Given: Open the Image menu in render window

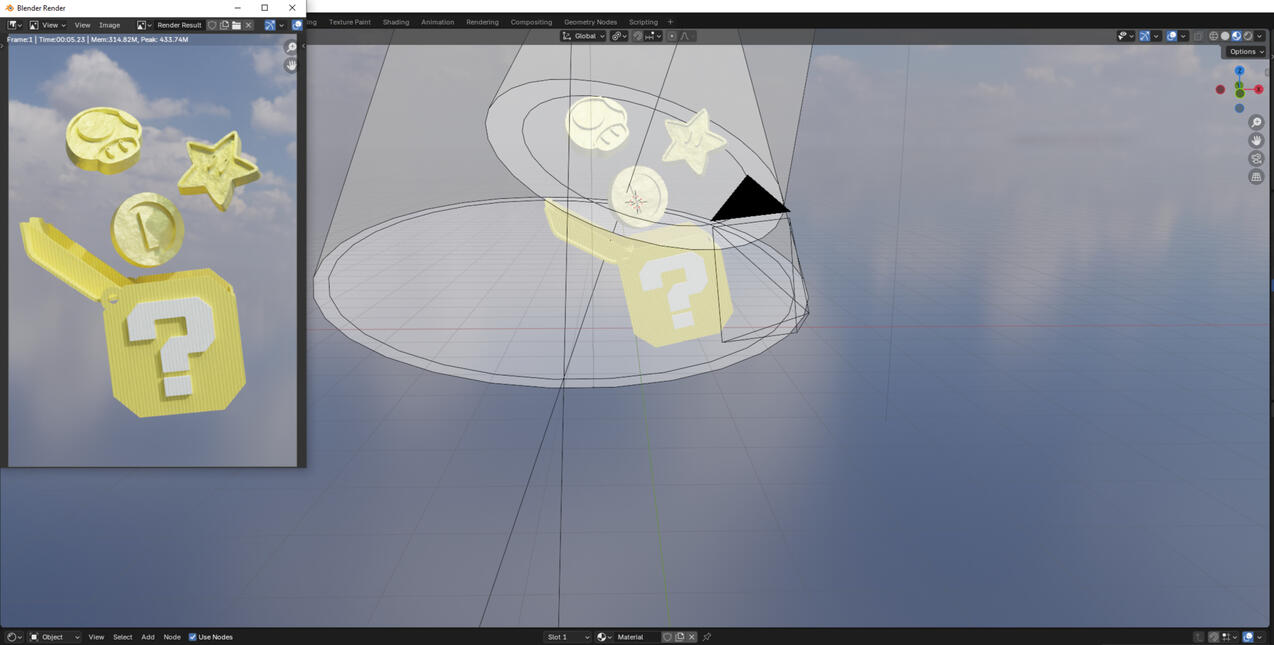Looking at the screenshot, I should pyautogui.click(x=109, y=25).
